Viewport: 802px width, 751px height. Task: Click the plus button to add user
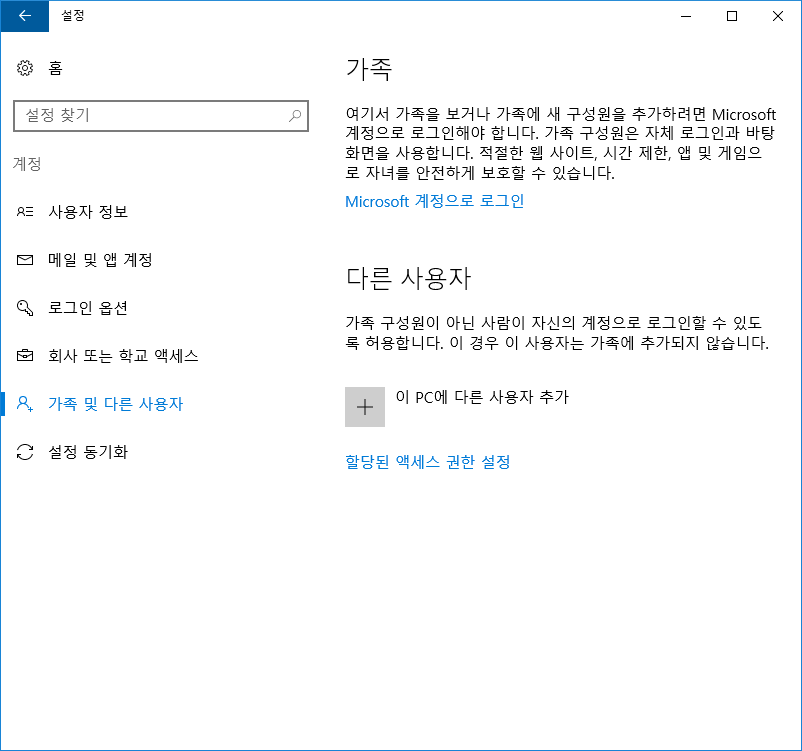(365, 407)
